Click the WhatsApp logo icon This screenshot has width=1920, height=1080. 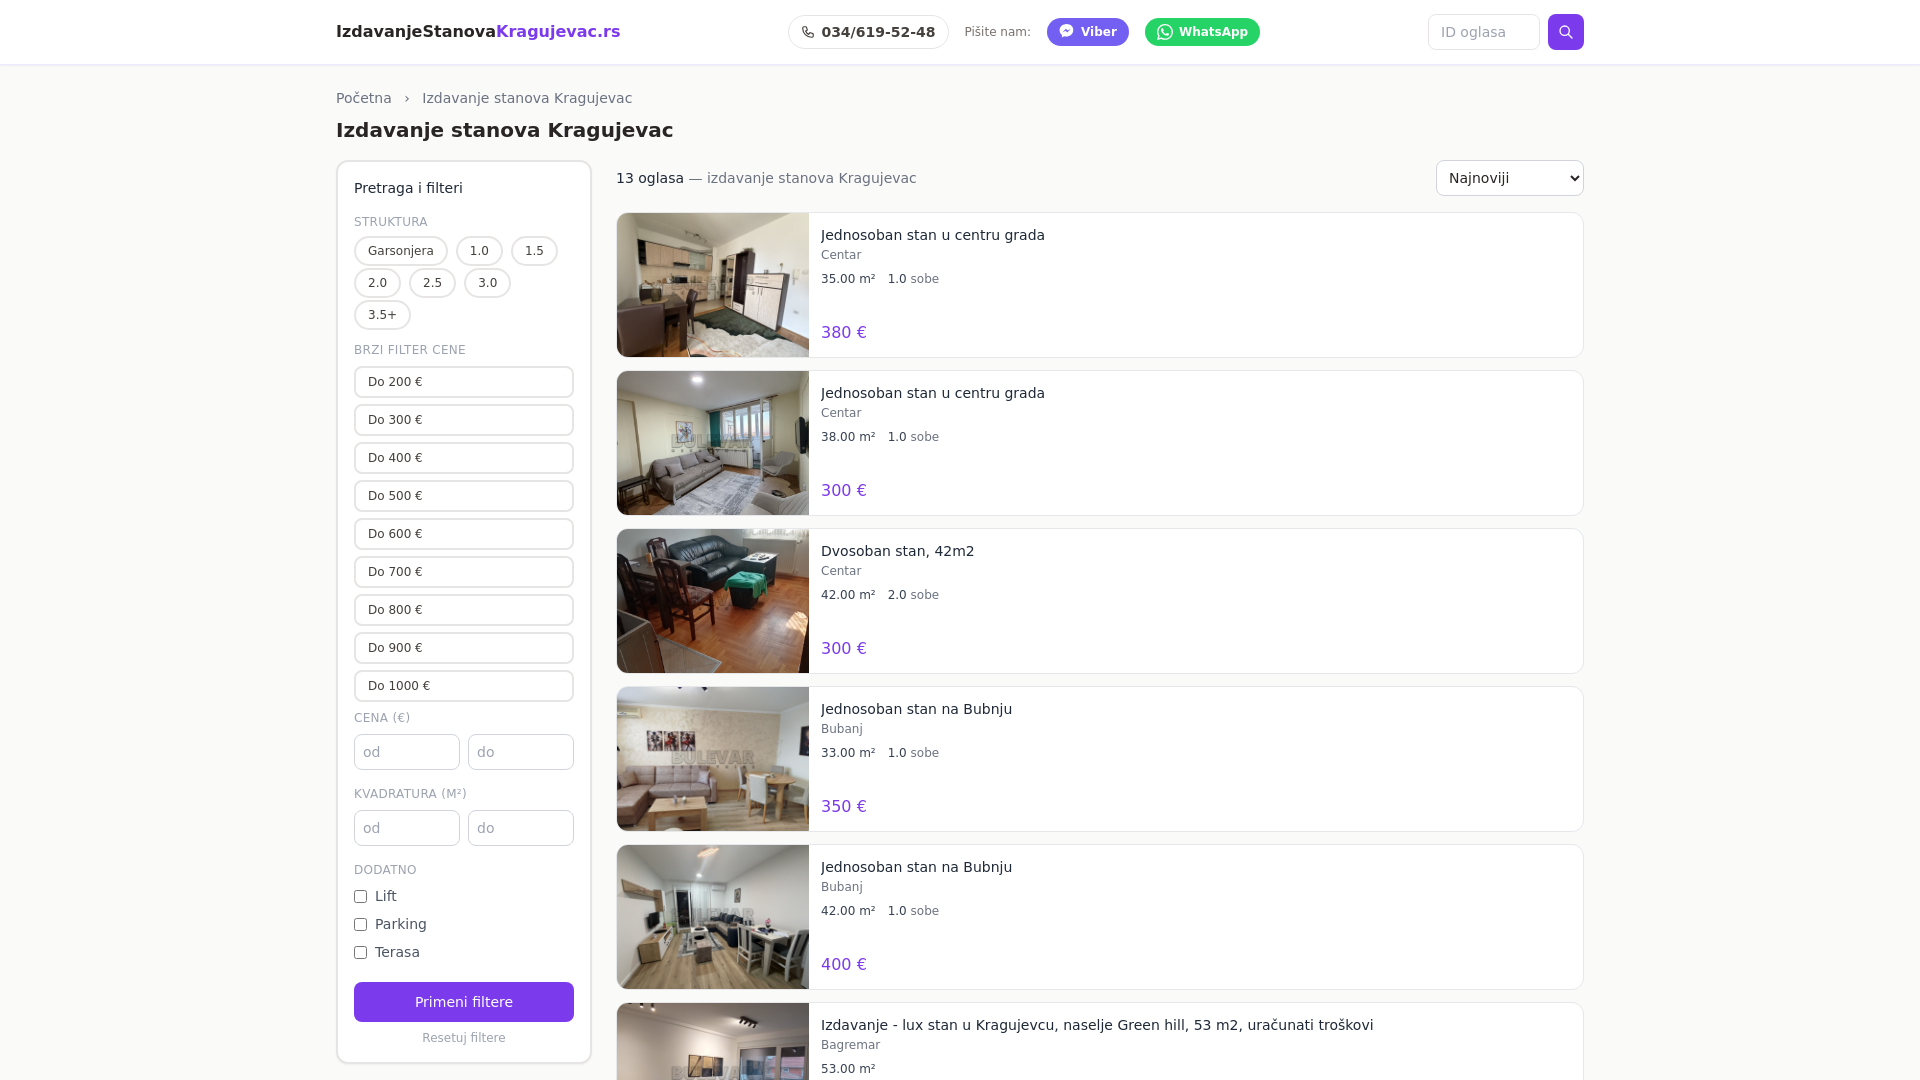point(1164,32)
